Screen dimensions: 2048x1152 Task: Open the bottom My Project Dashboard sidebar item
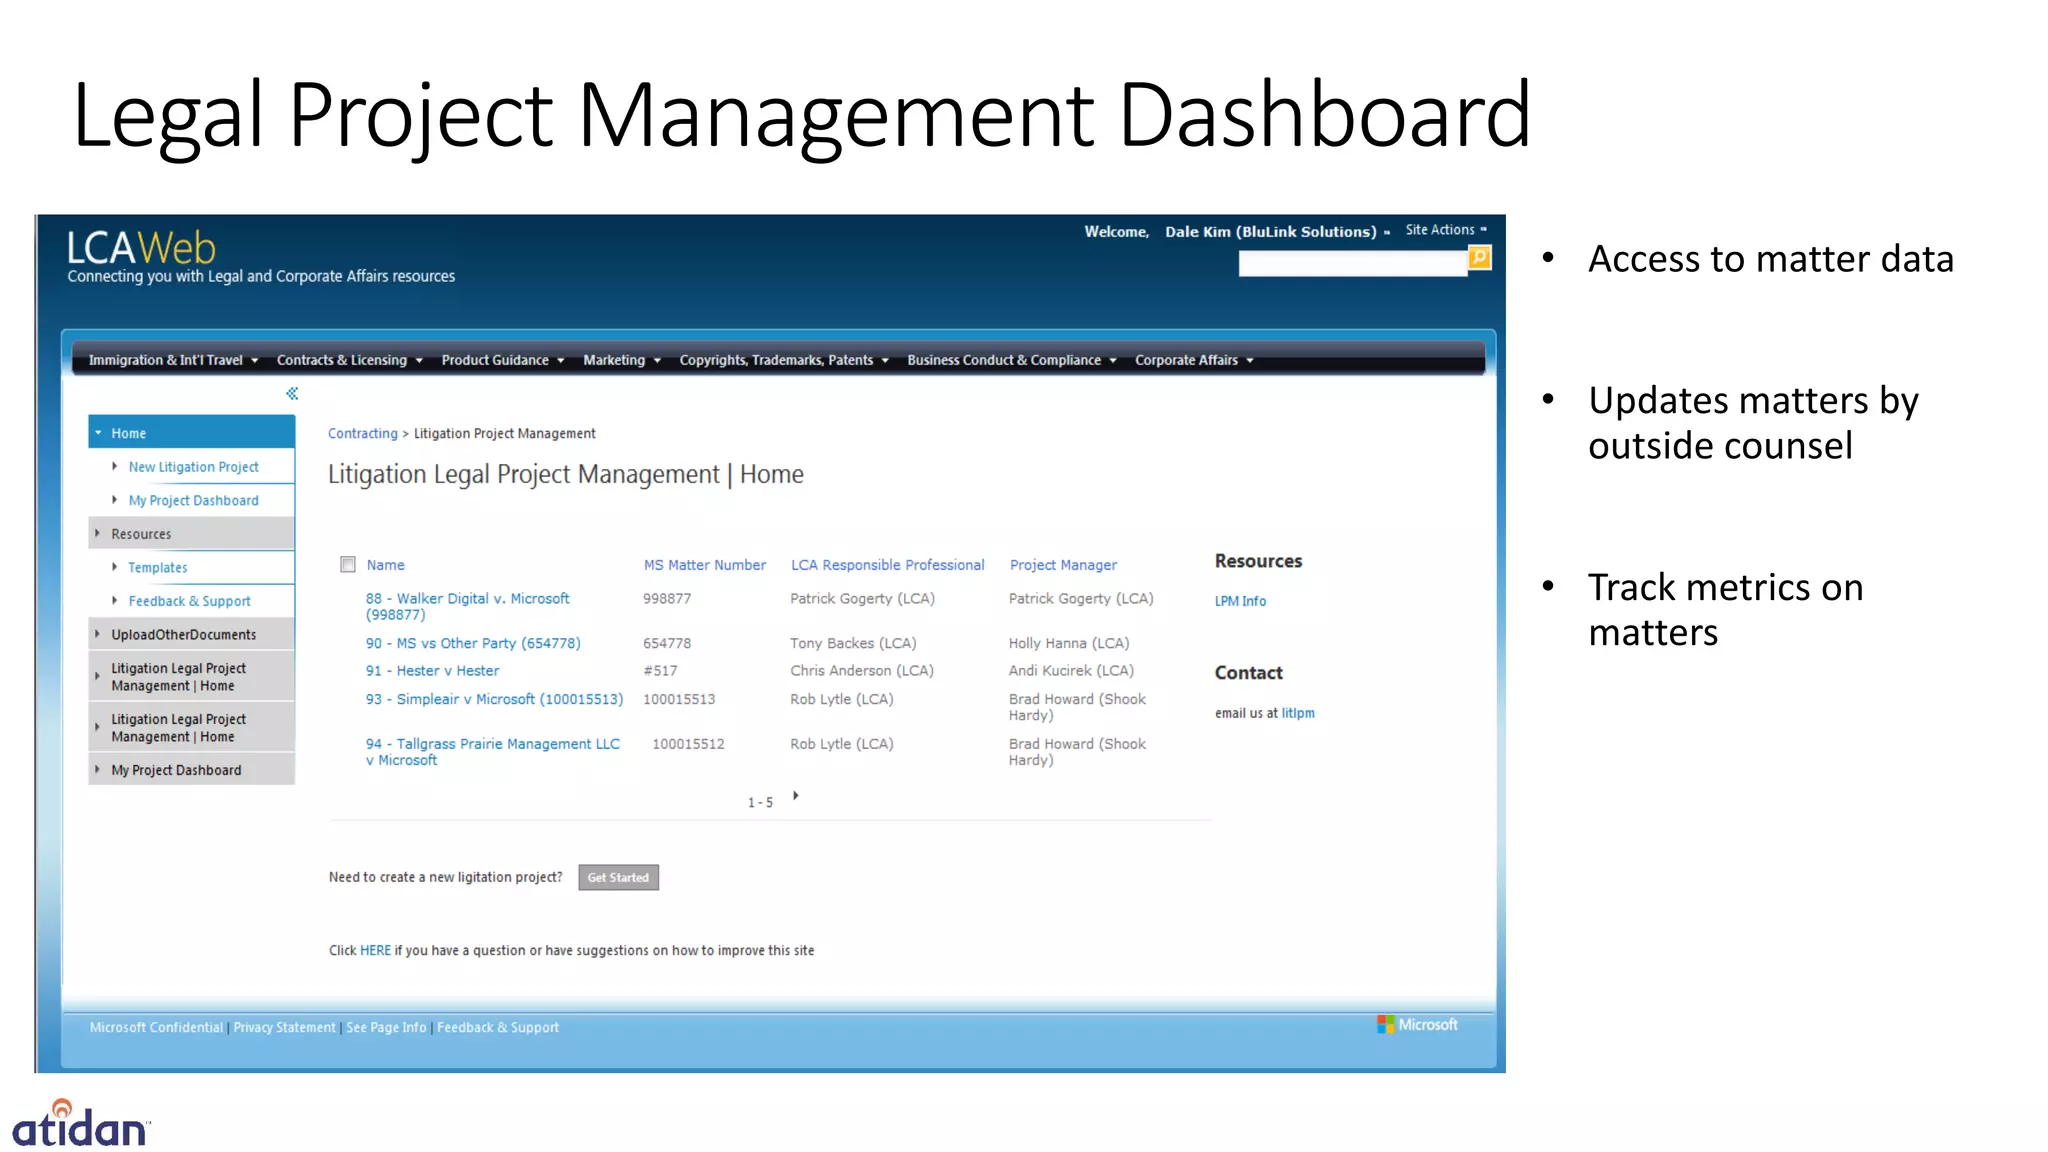click(x=192, y=770)
